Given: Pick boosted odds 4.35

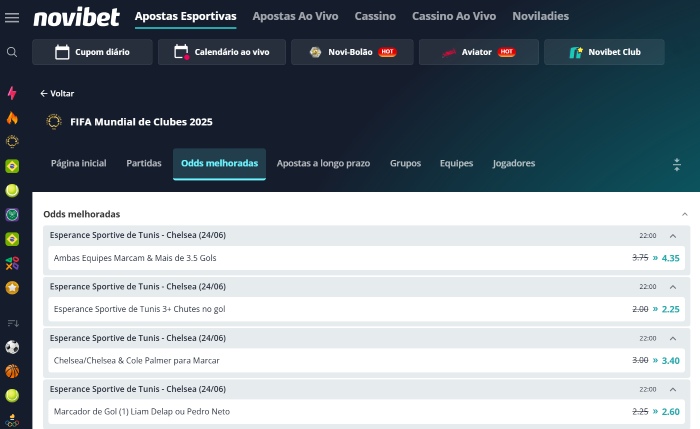Looking at the screenshot, I should 671,258.
